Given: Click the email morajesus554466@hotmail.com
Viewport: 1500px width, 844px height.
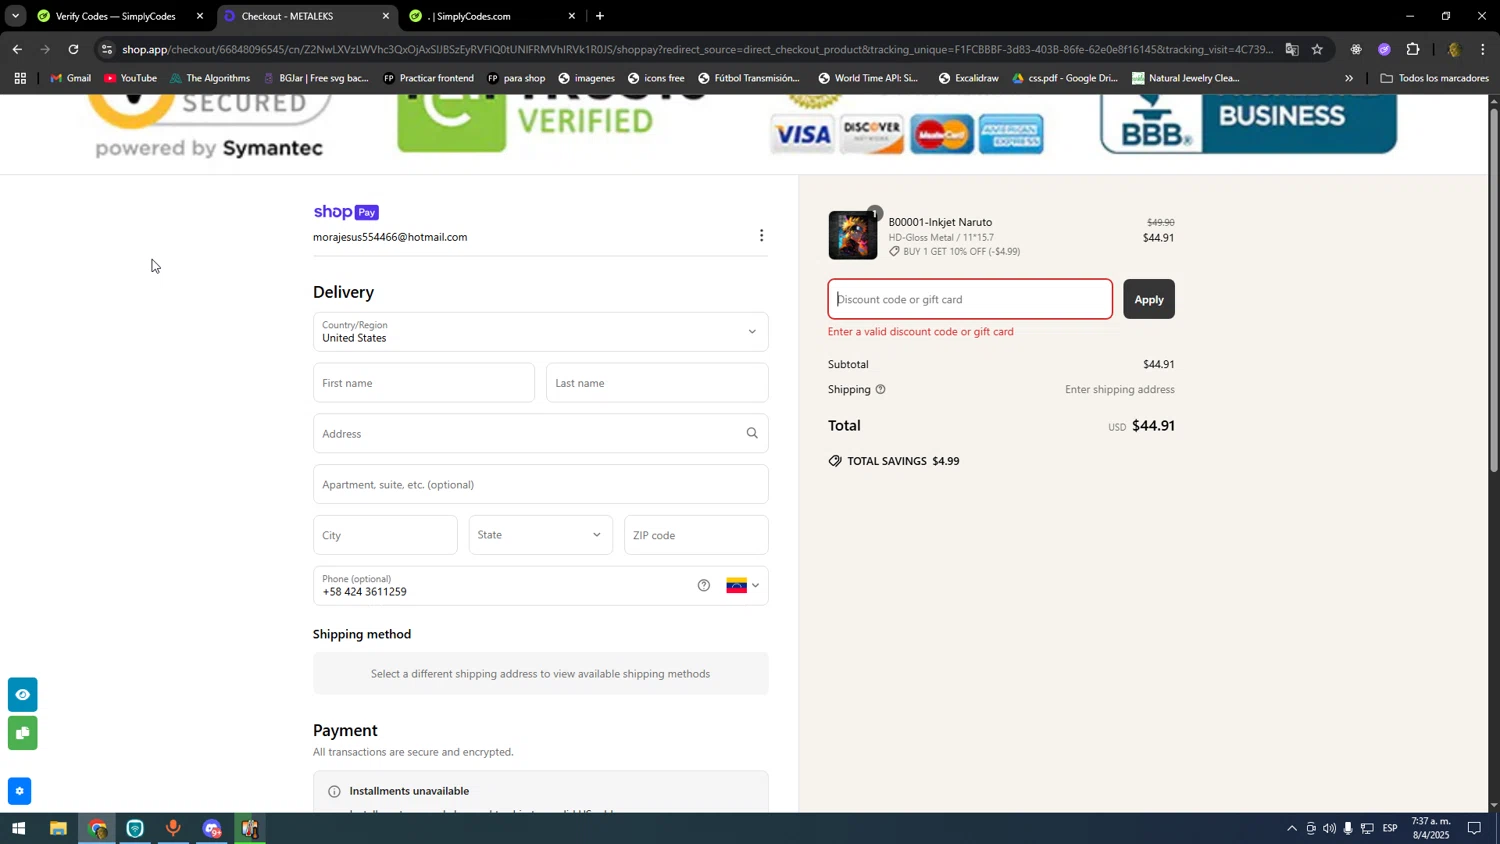Looking at the screenshot, I should pos(390,237).
